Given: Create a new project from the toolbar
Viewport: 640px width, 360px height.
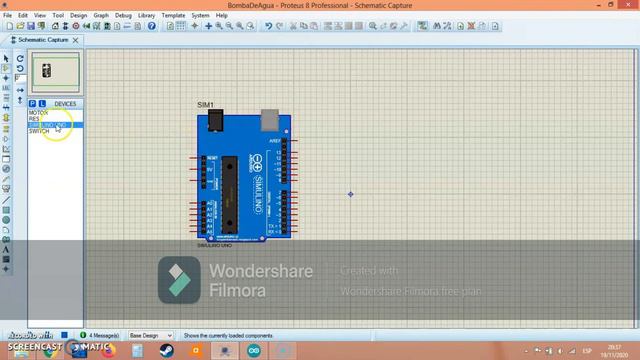Looking at the screenshot, I should tap(9, 26).
